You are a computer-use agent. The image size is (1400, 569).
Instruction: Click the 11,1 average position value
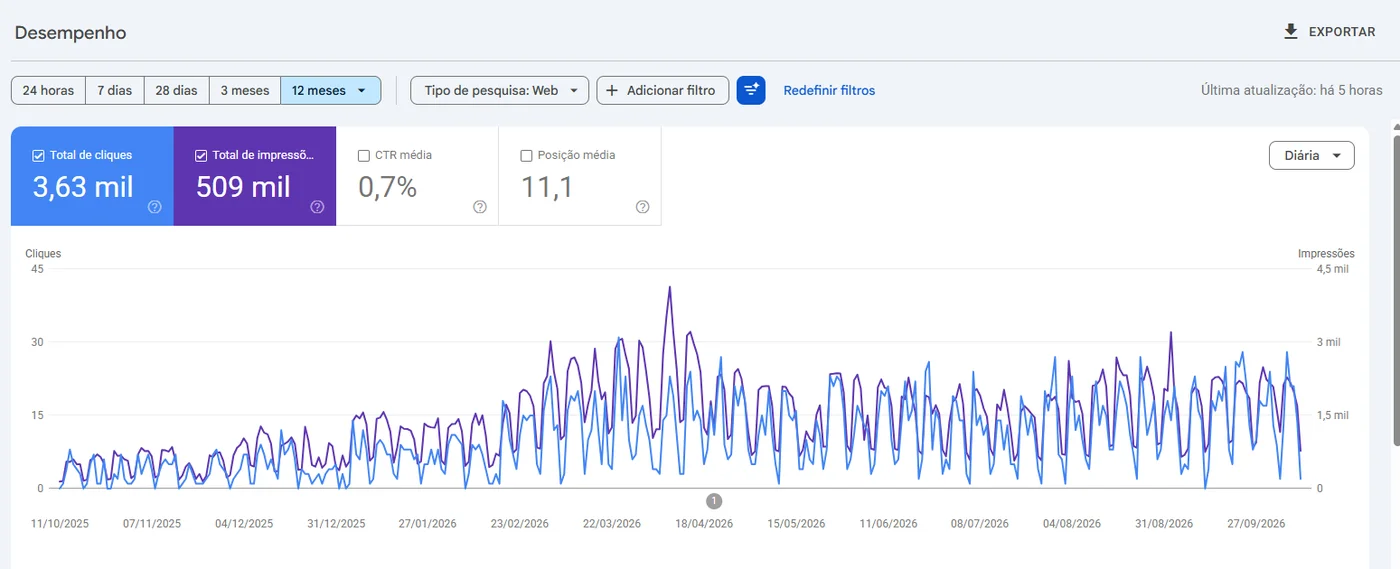[547, 187]
